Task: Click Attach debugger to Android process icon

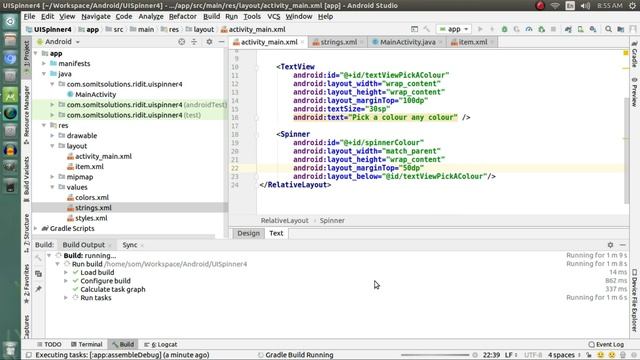Action: coord(542,29)
